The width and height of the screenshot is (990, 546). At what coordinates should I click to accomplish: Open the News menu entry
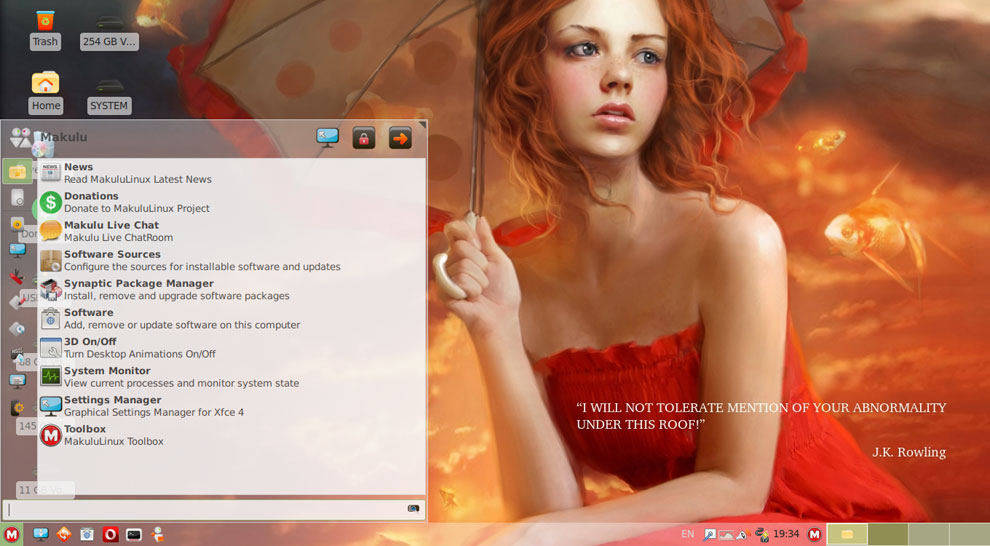pyautogui.click(x=231, y=173)
